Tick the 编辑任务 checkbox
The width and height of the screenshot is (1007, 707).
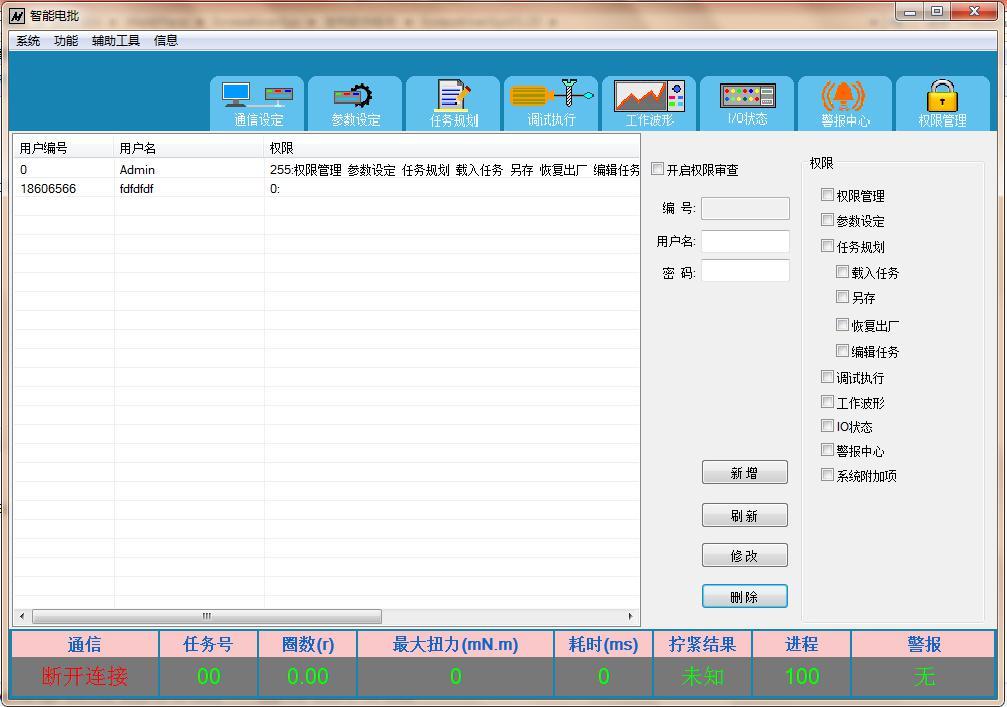pyautogui.click(x=842, y=351)
